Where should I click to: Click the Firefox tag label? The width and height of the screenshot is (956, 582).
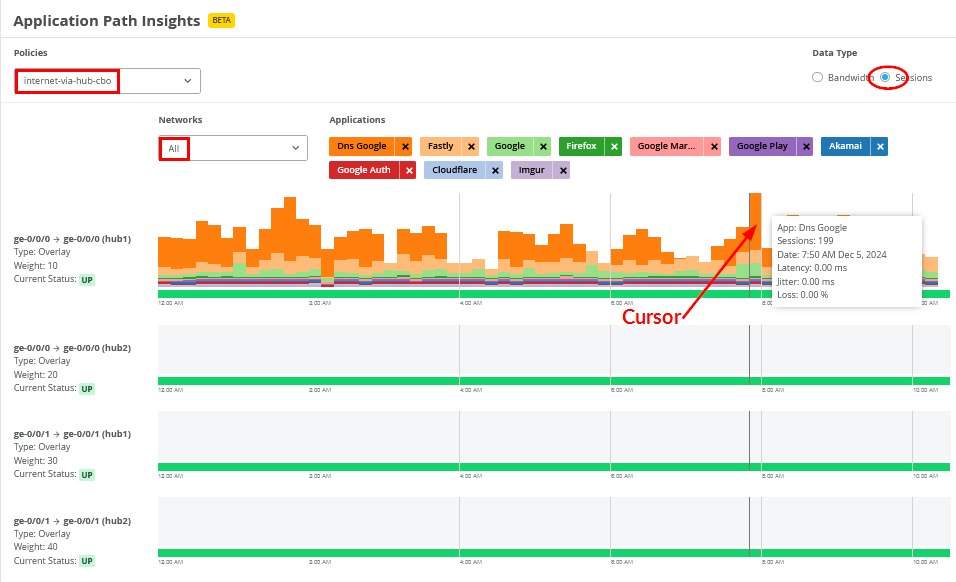tap(581, 146)
